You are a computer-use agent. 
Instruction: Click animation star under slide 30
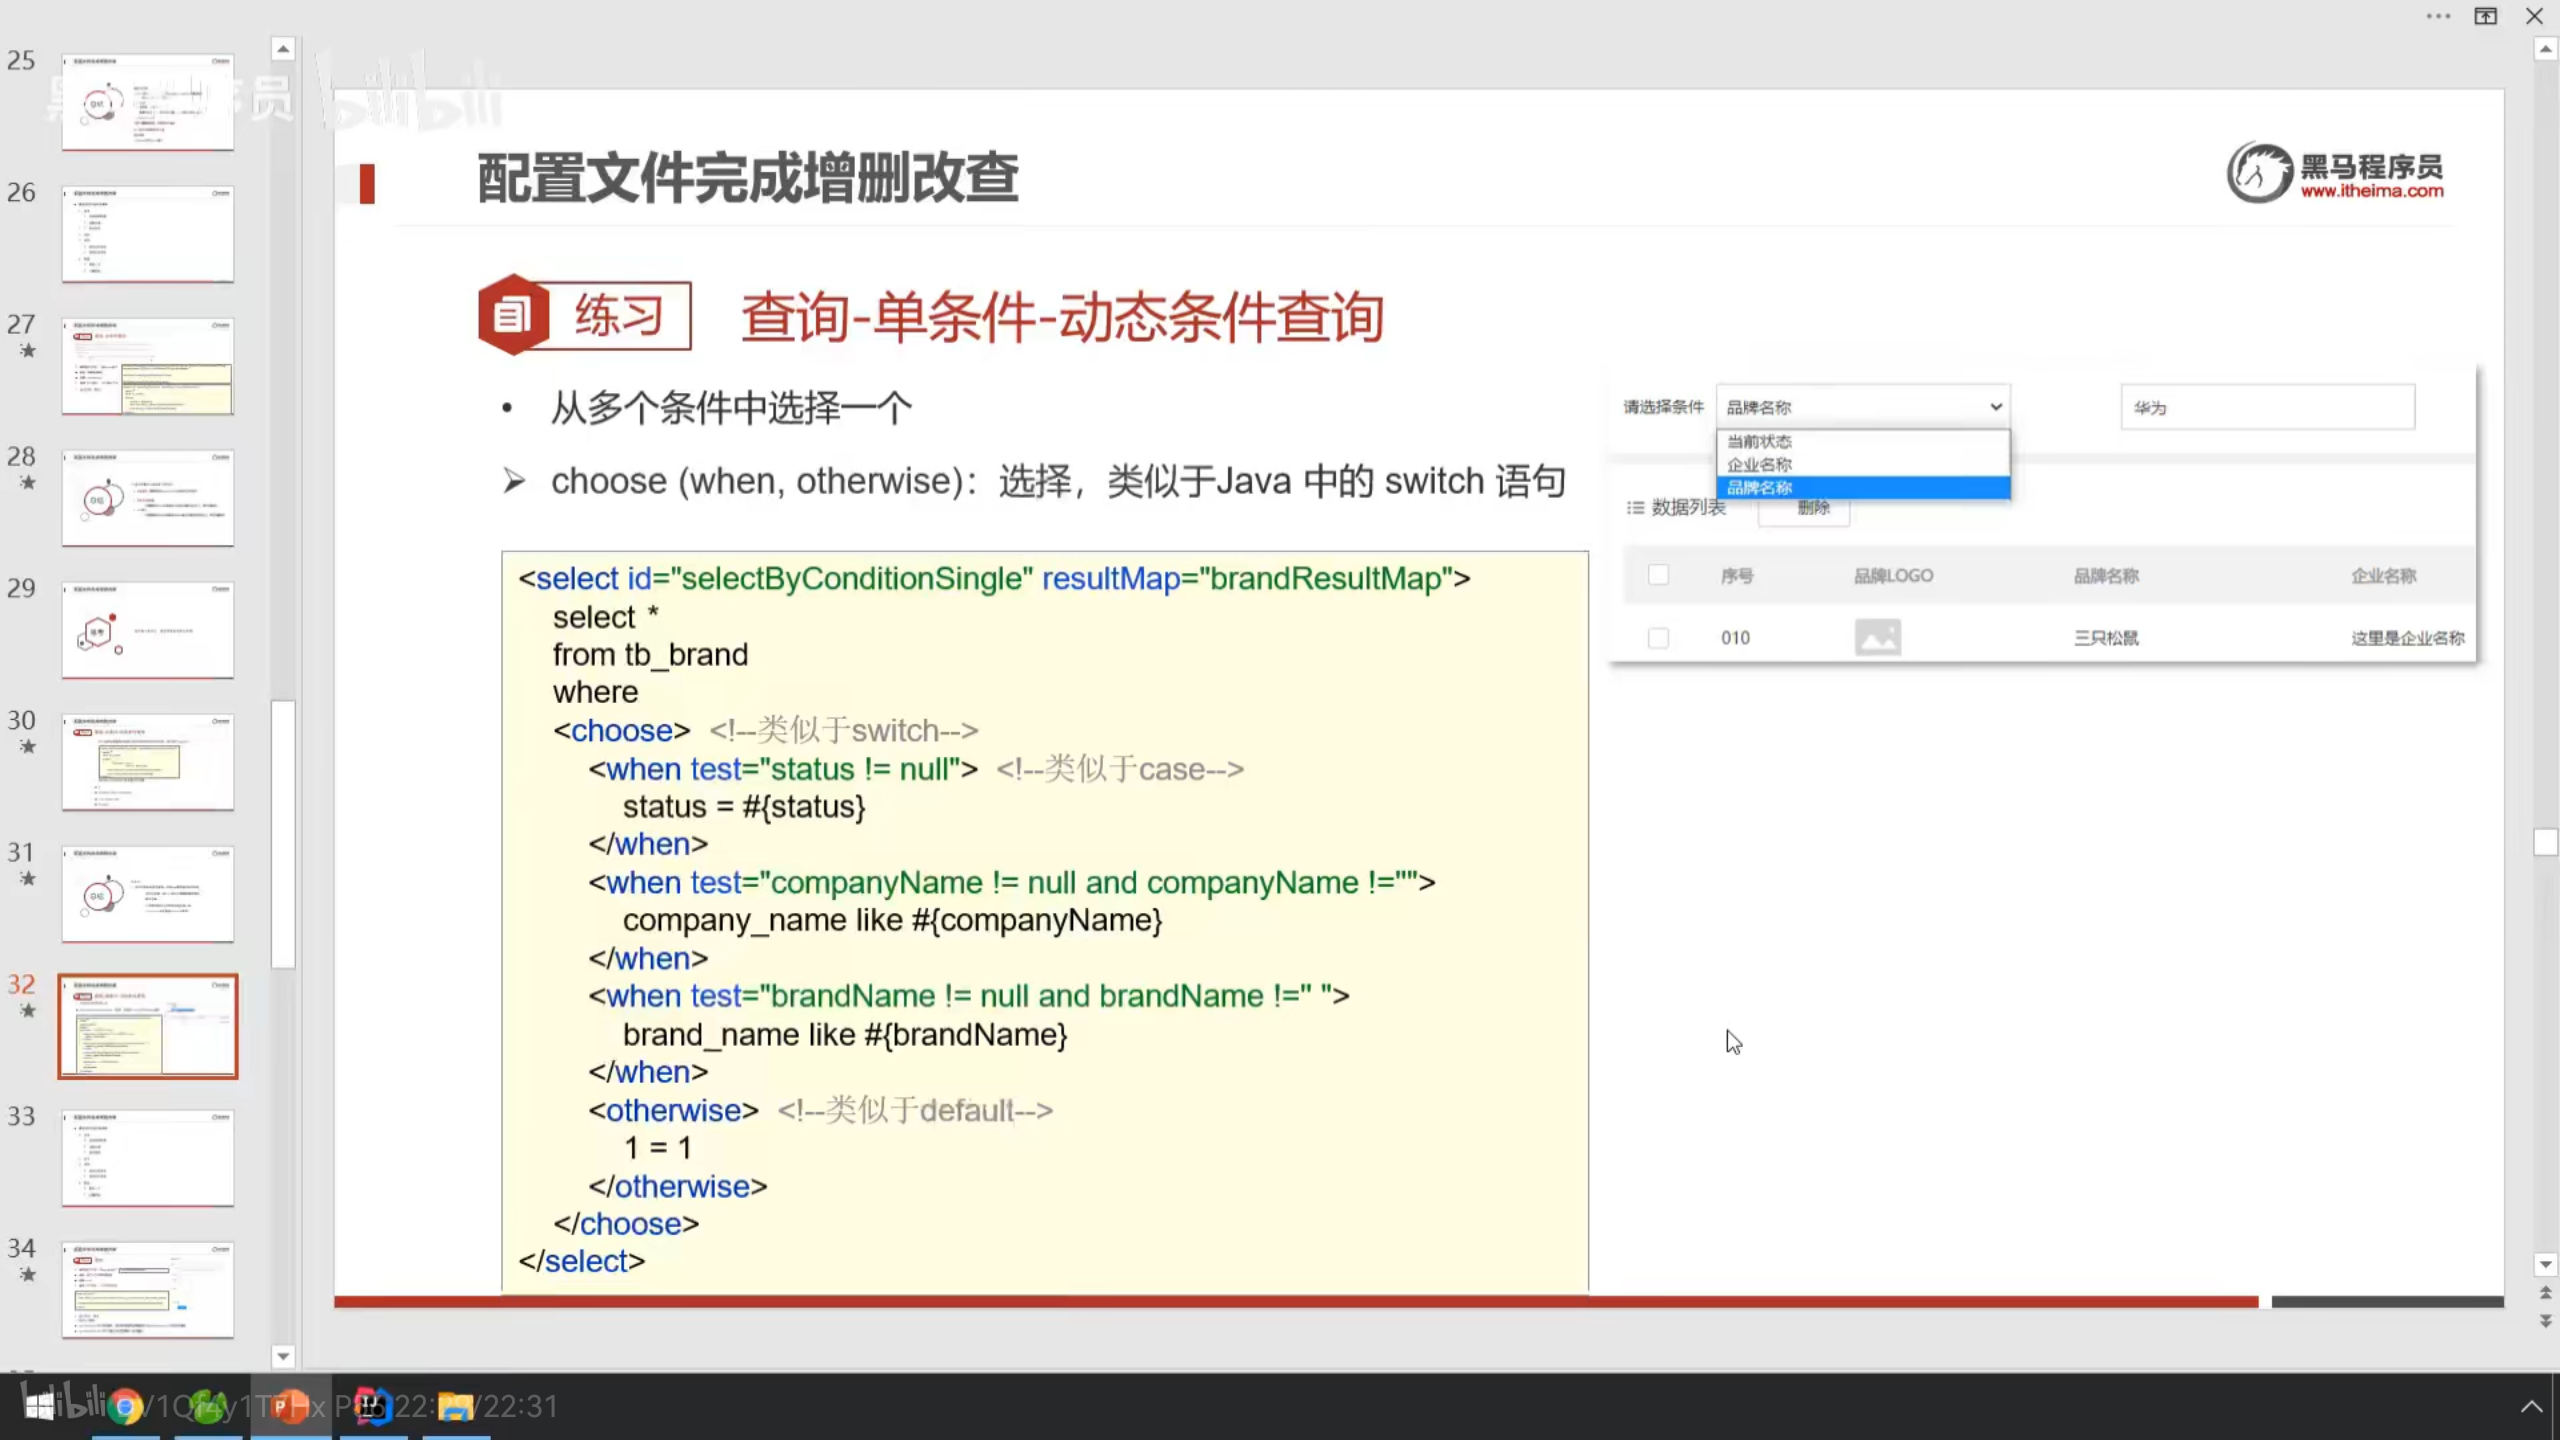(x=28, y=746)
